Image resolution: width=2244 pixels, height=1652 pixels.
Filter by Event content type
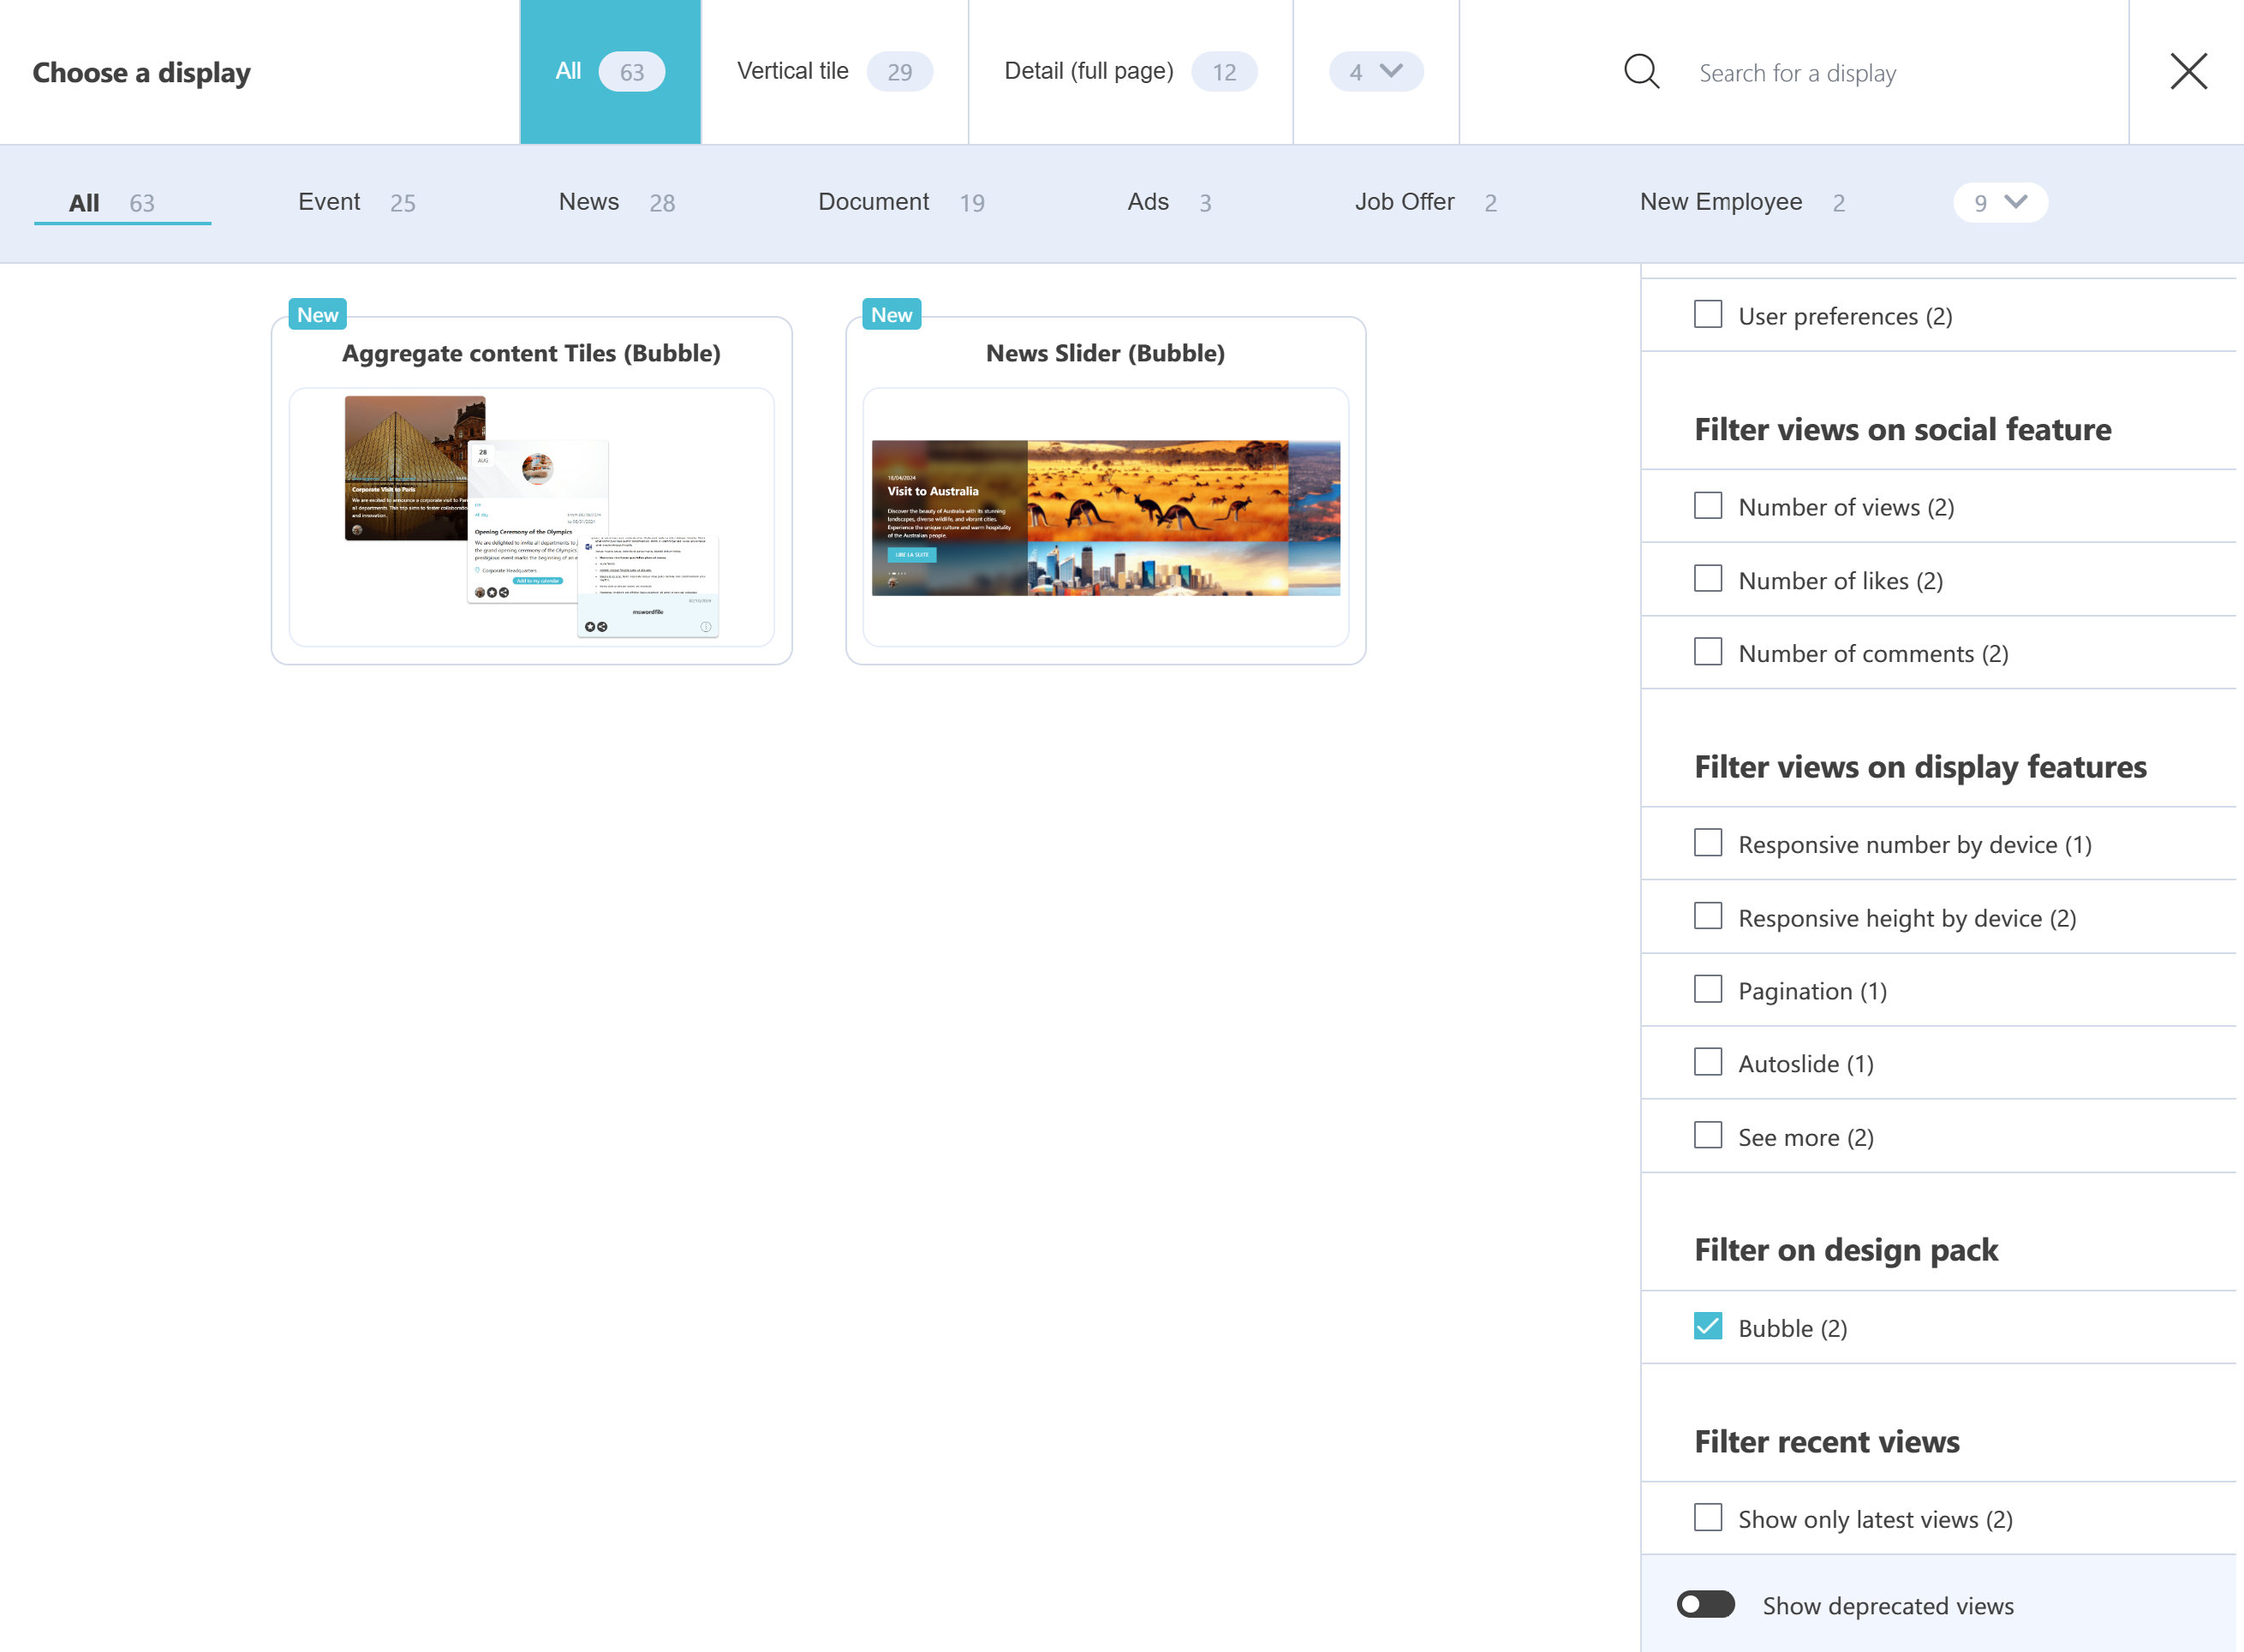click(357, 203)
